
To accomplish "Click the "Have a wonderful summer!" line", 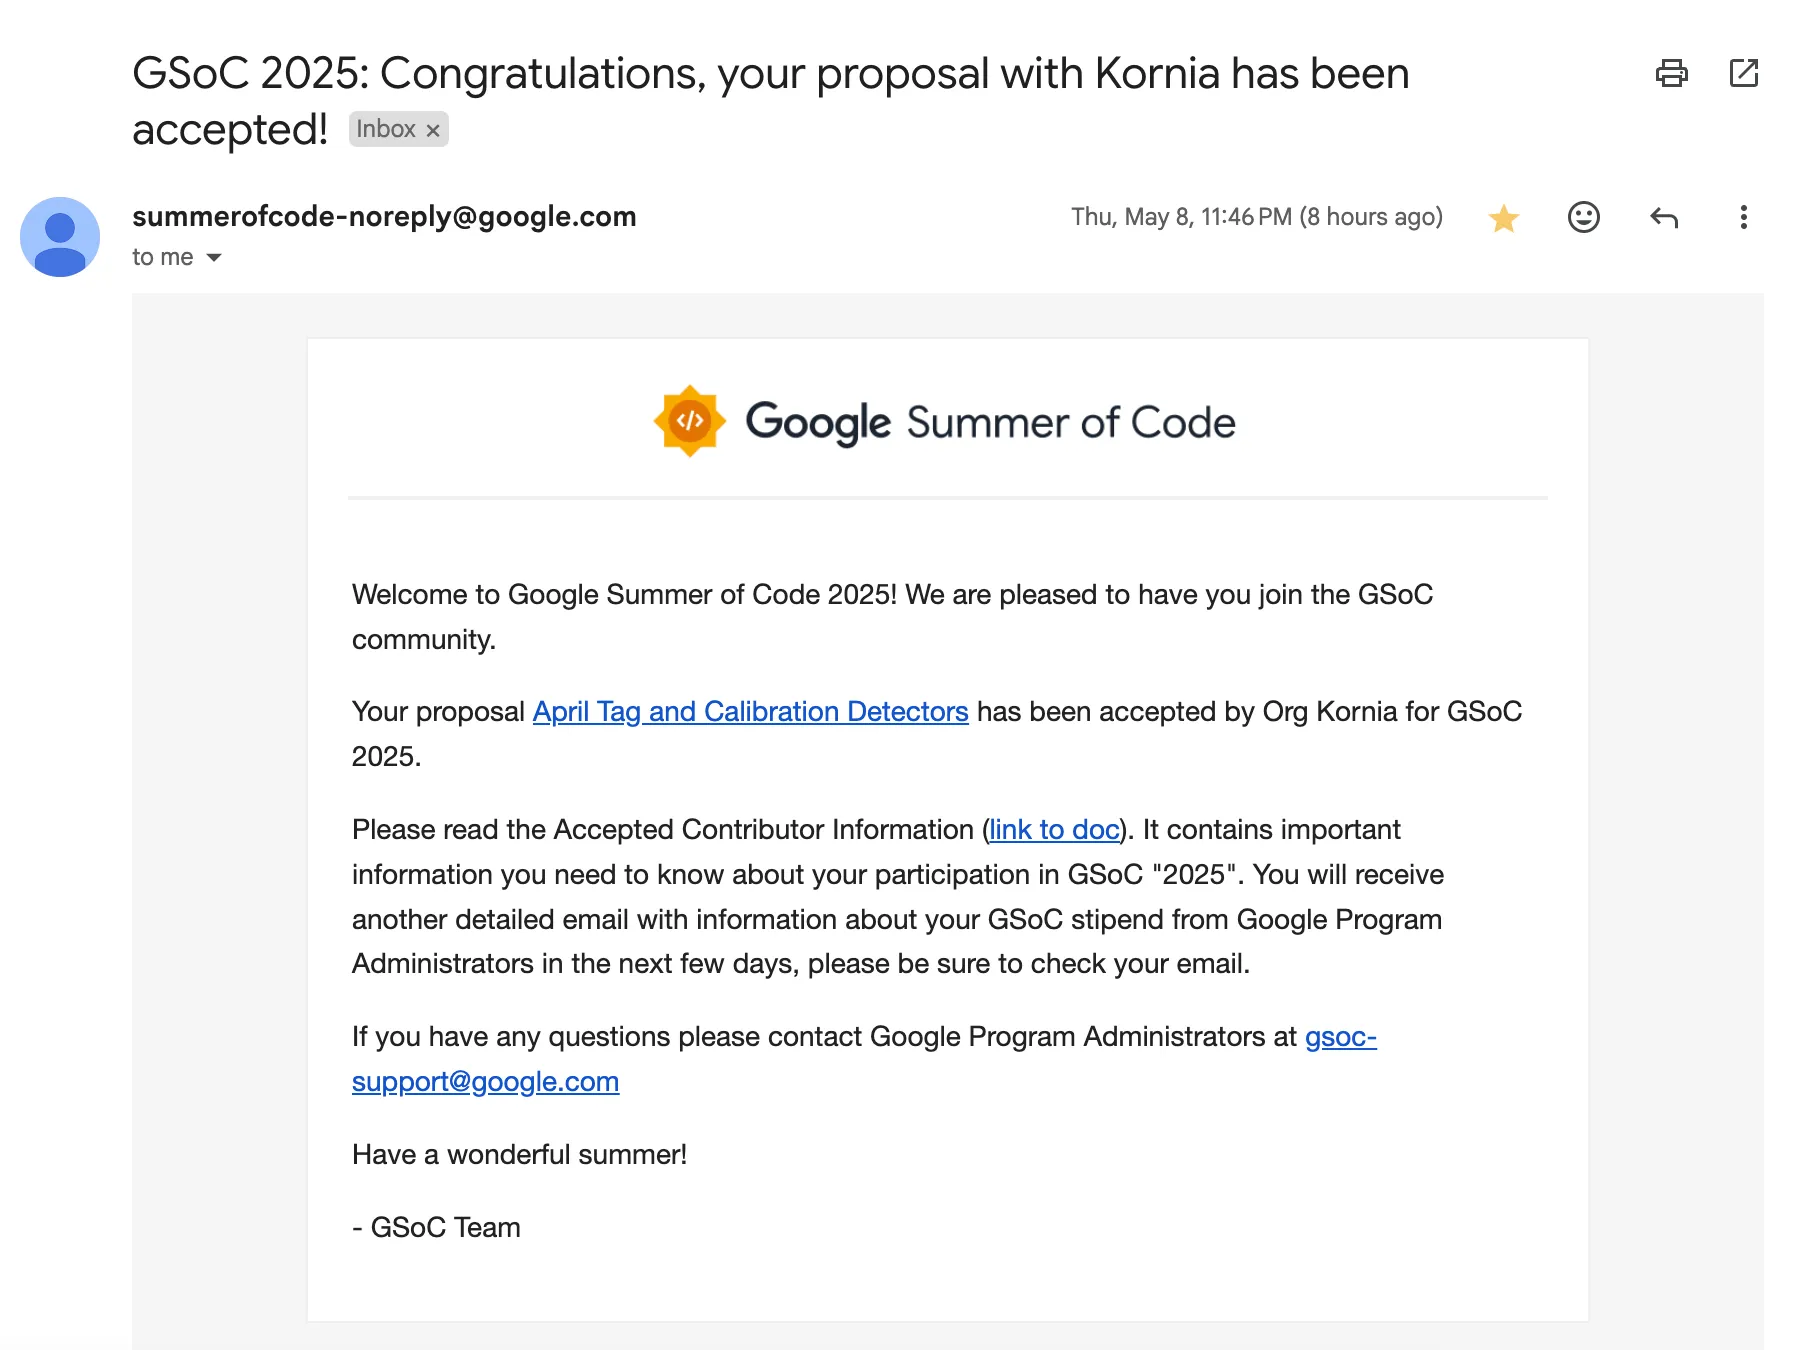I will click(x=519, y=1154).
